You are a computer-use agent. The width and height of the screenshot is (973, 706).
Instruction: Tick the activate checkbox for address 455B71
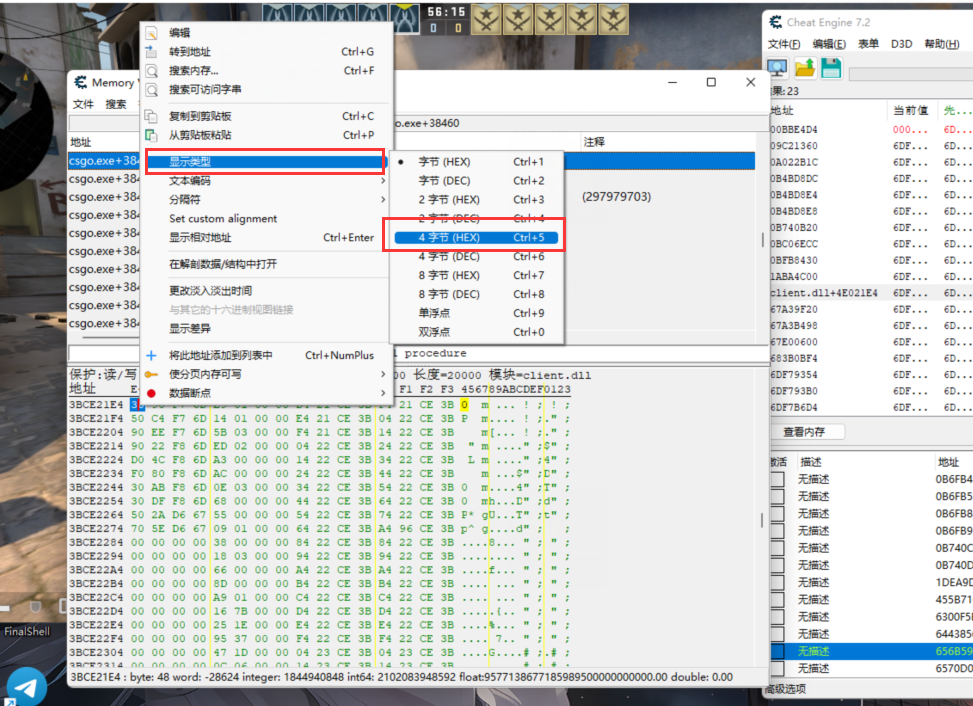coord(777,600)
